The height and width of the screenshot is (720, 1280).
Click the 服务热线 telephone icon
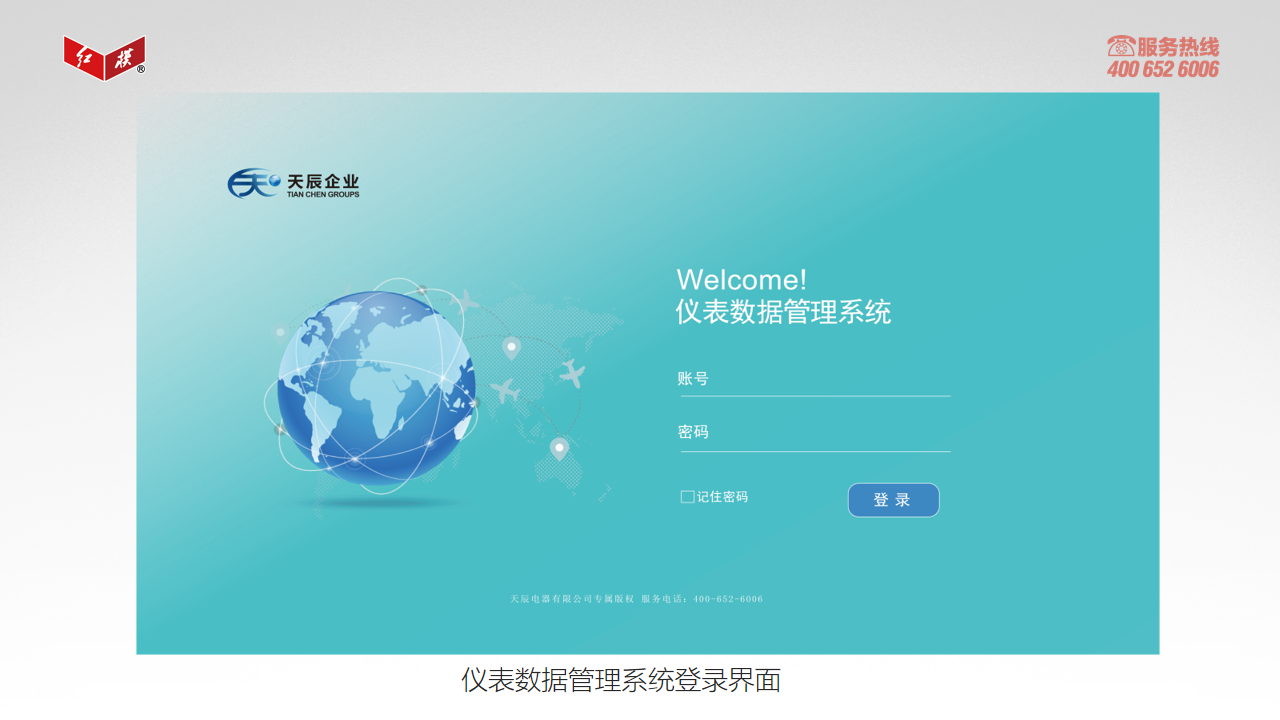point(1121,46)
